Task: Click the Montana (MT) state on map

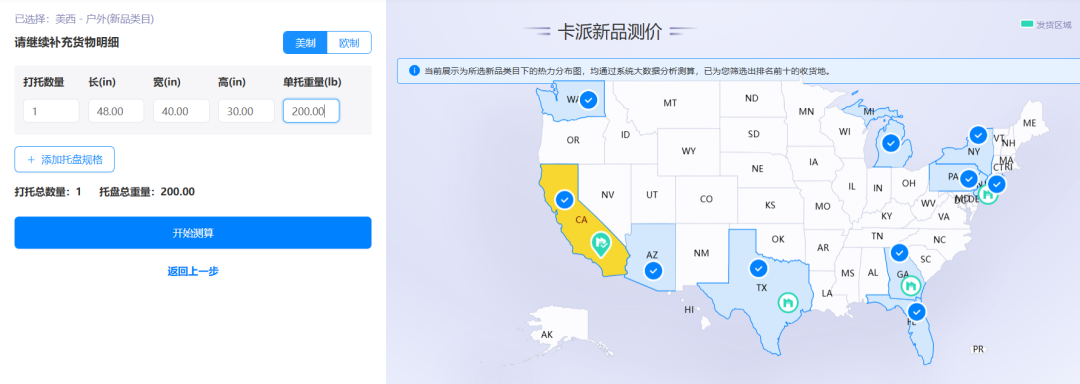Action: (669, 103)
